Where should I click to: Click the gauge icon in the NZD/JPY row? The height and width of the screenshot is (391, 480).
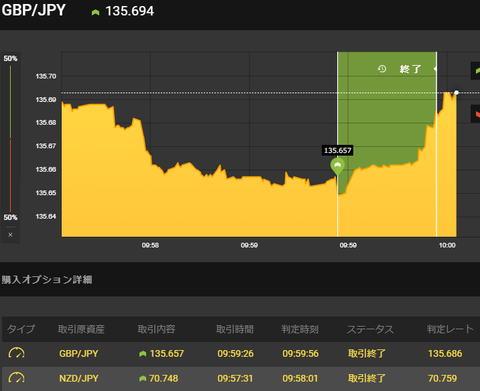pos(16,378)
